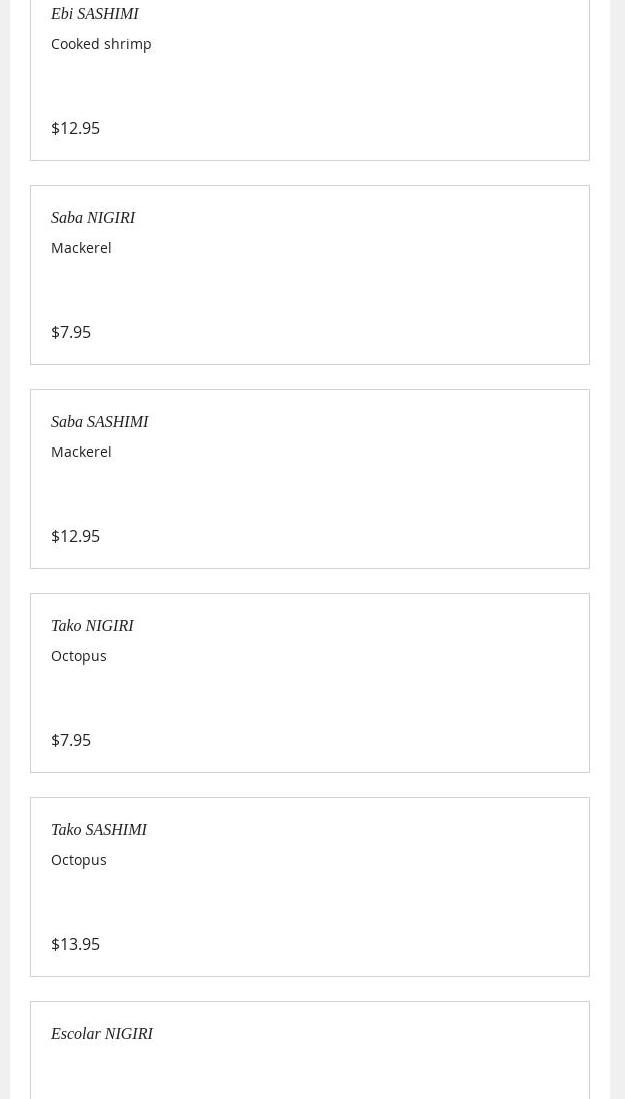Click the Ebi SASHIMI item title
Viewport: 625px width, 1099px height.
pyautogui.click(x=95, y=14)
